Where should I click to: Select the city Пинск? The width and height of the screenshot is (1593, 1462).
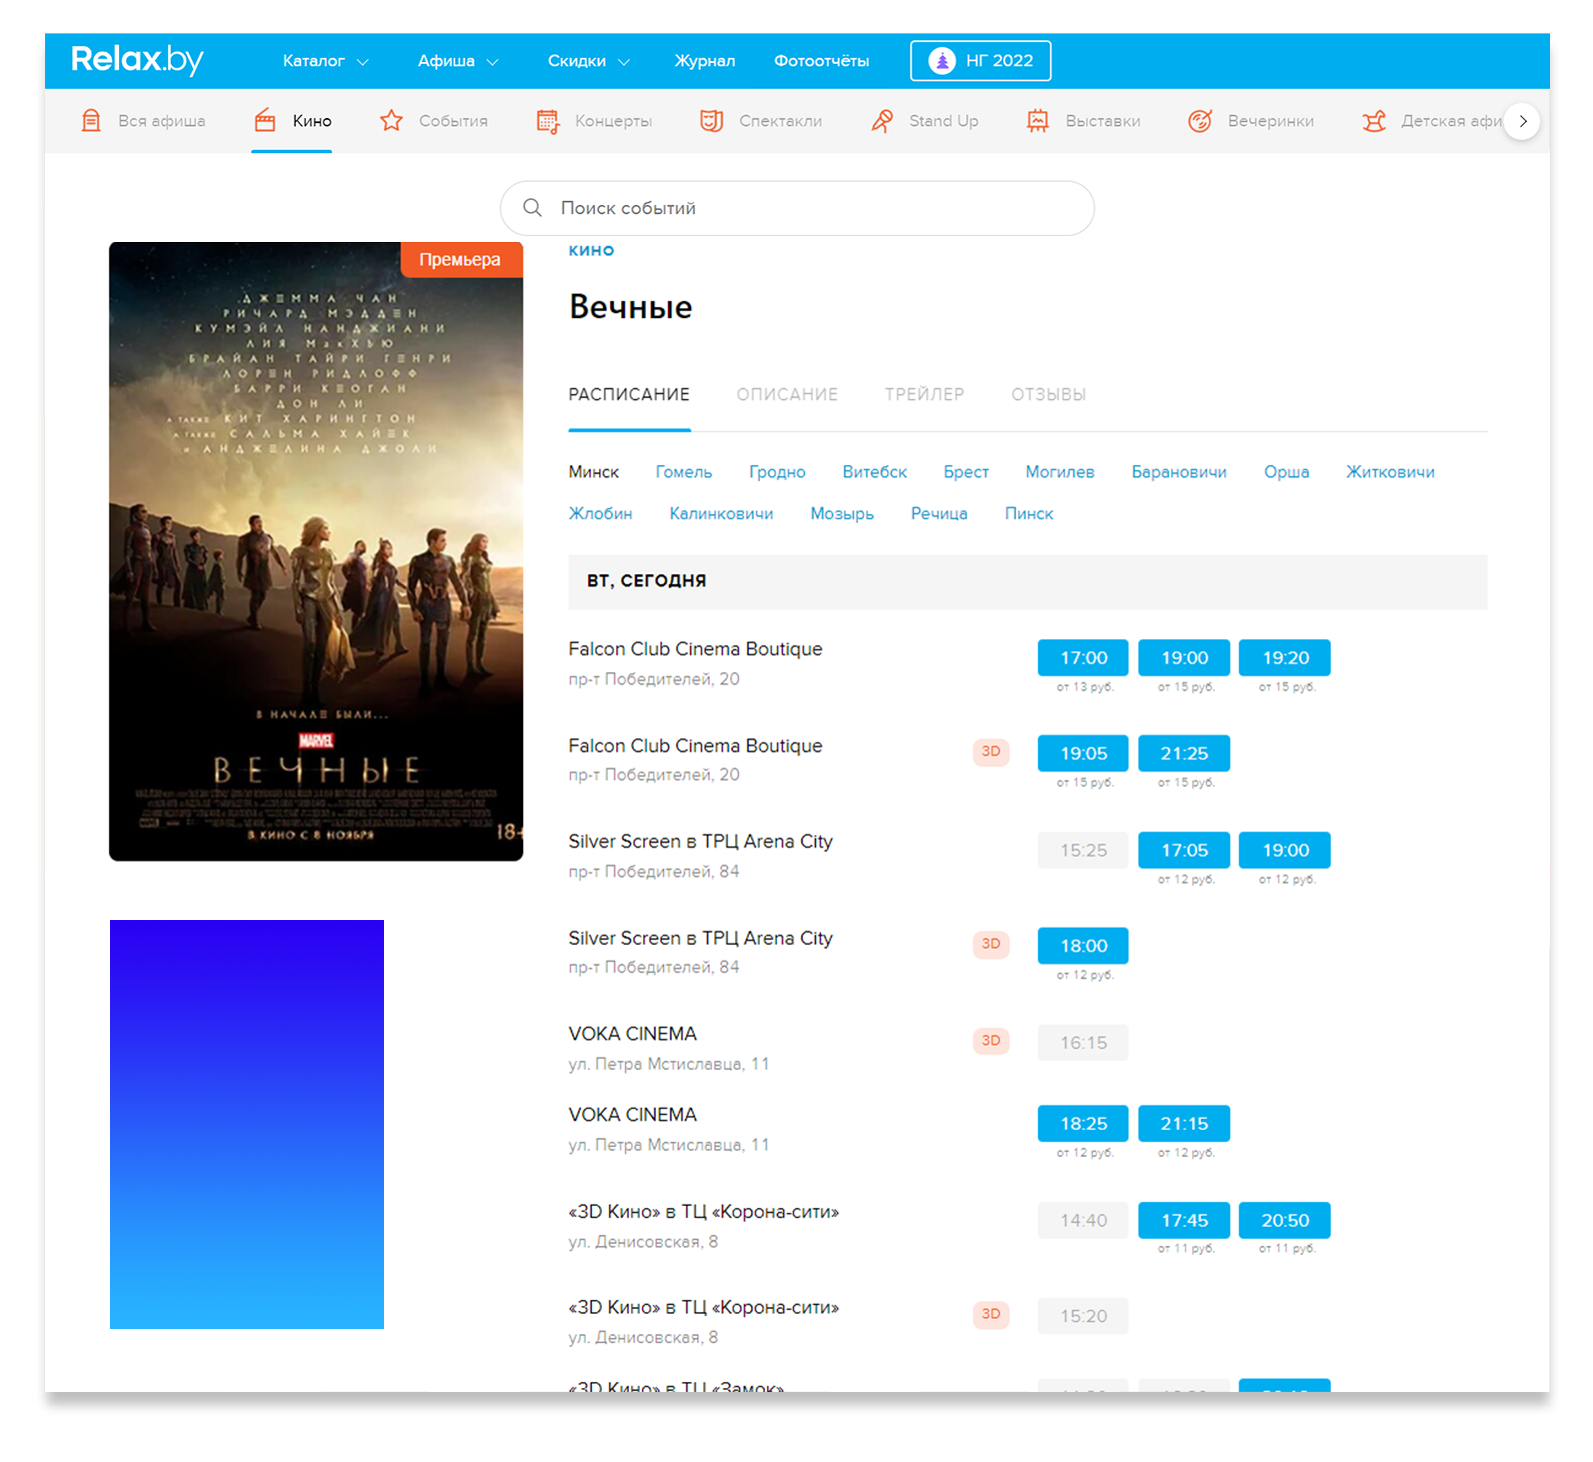pos(1029,513)
